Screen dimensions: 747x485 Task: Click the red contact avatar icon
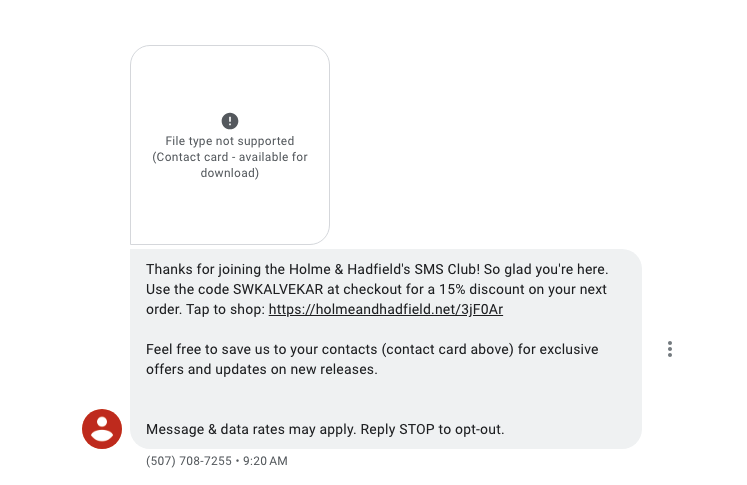point(102,429)
